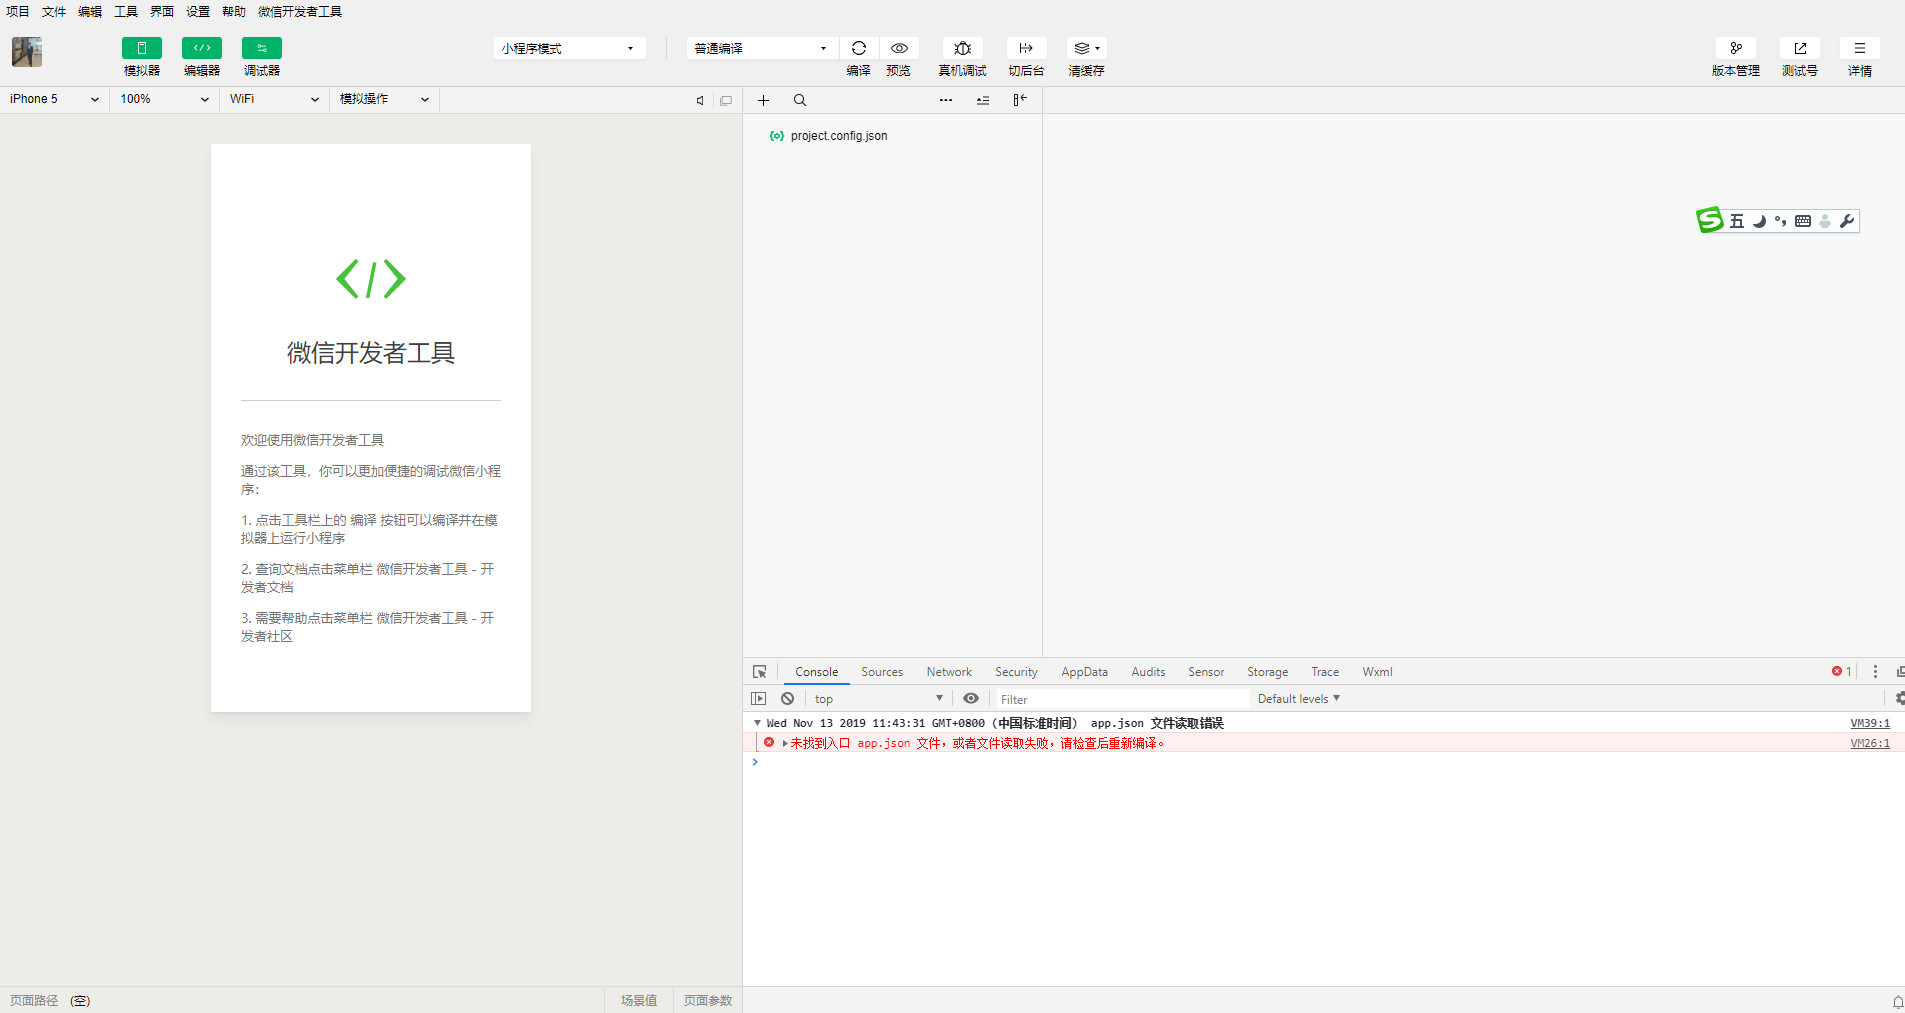Open the VM26:1 source link
The width and height of the screenshot is (1905, 1013).
pos(1870,743)
